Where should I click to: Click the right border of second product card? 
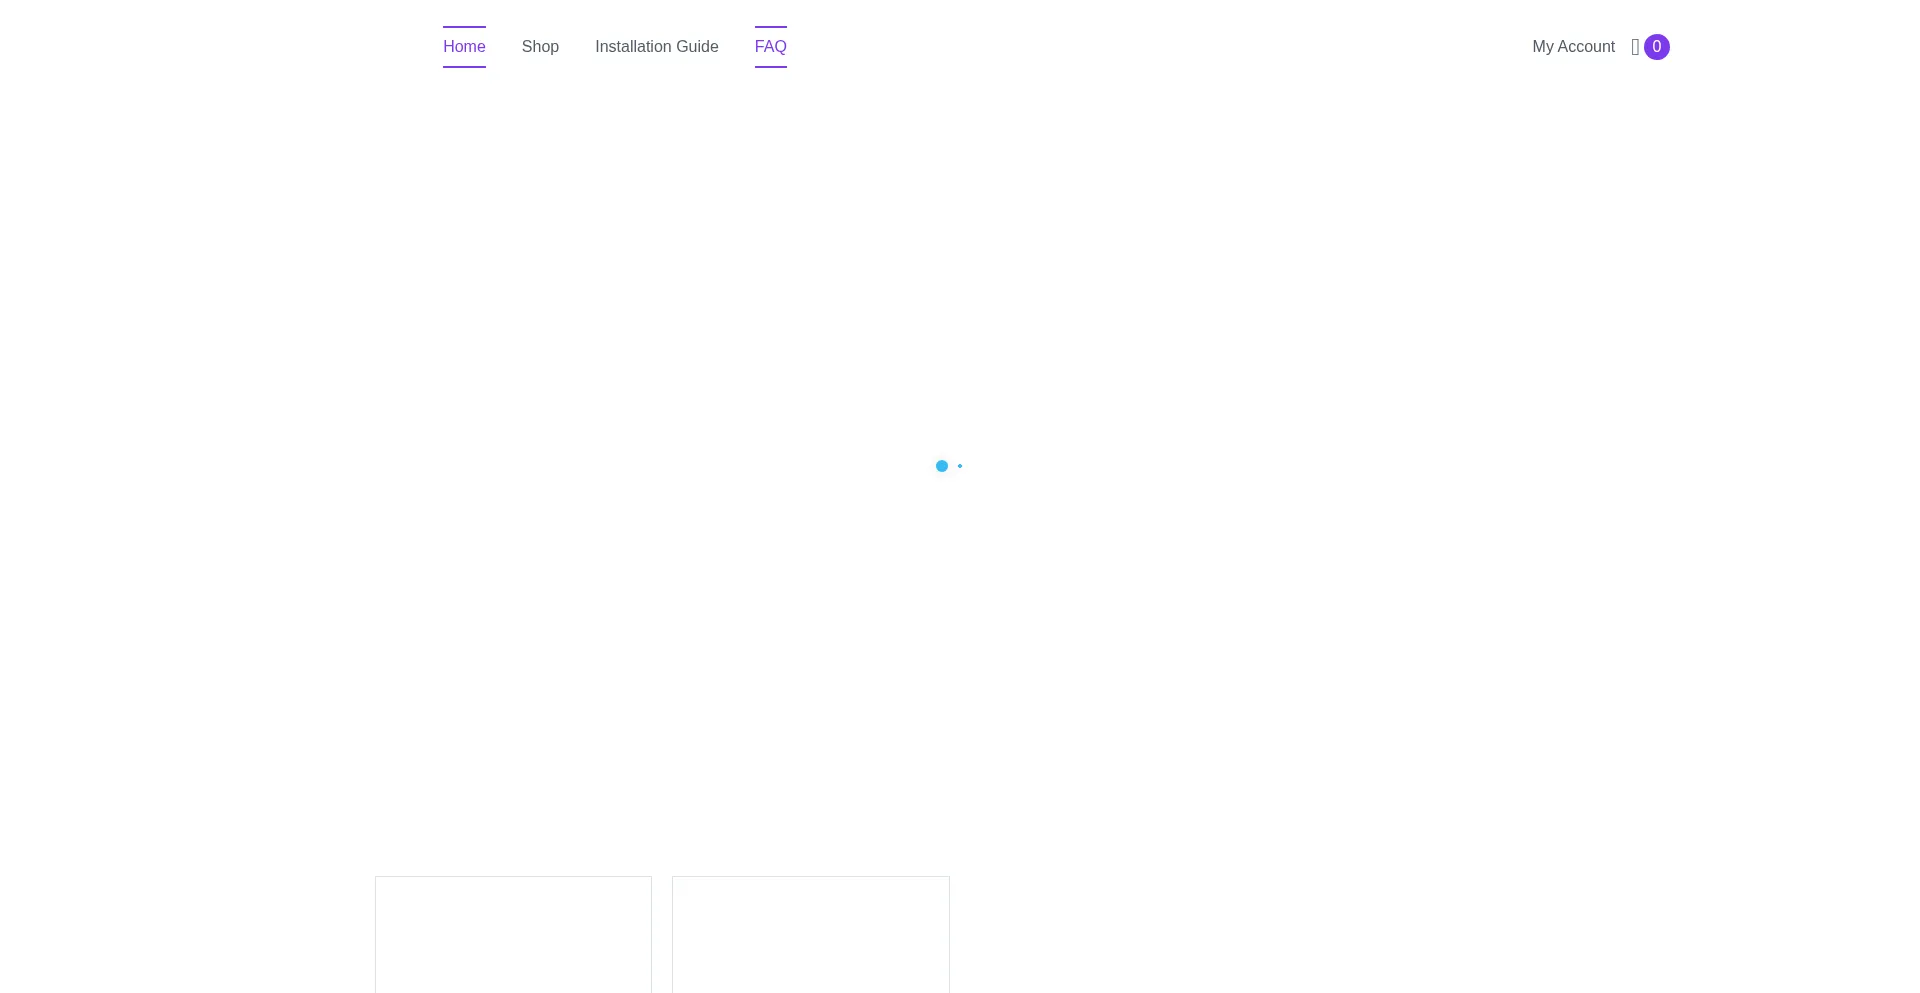click(x=949, y=935)
